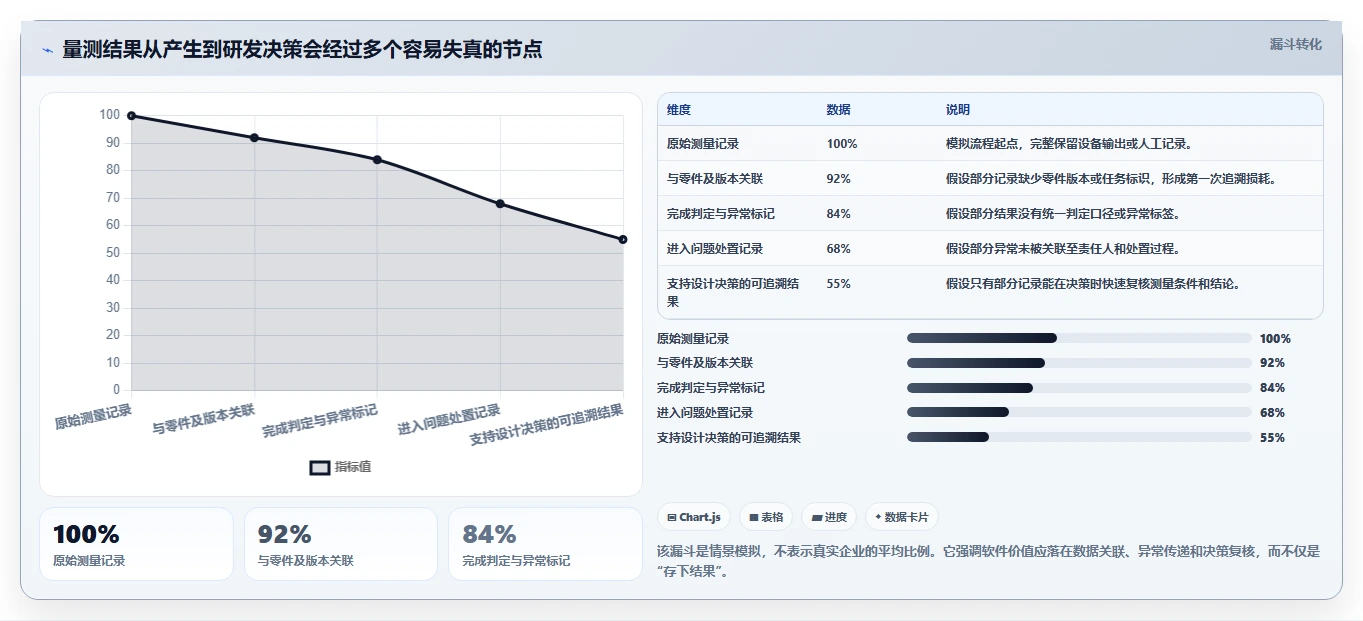Click the chart data point for 进入问题处置记录
Screen dimensions: 1363x621
[500, 204]
